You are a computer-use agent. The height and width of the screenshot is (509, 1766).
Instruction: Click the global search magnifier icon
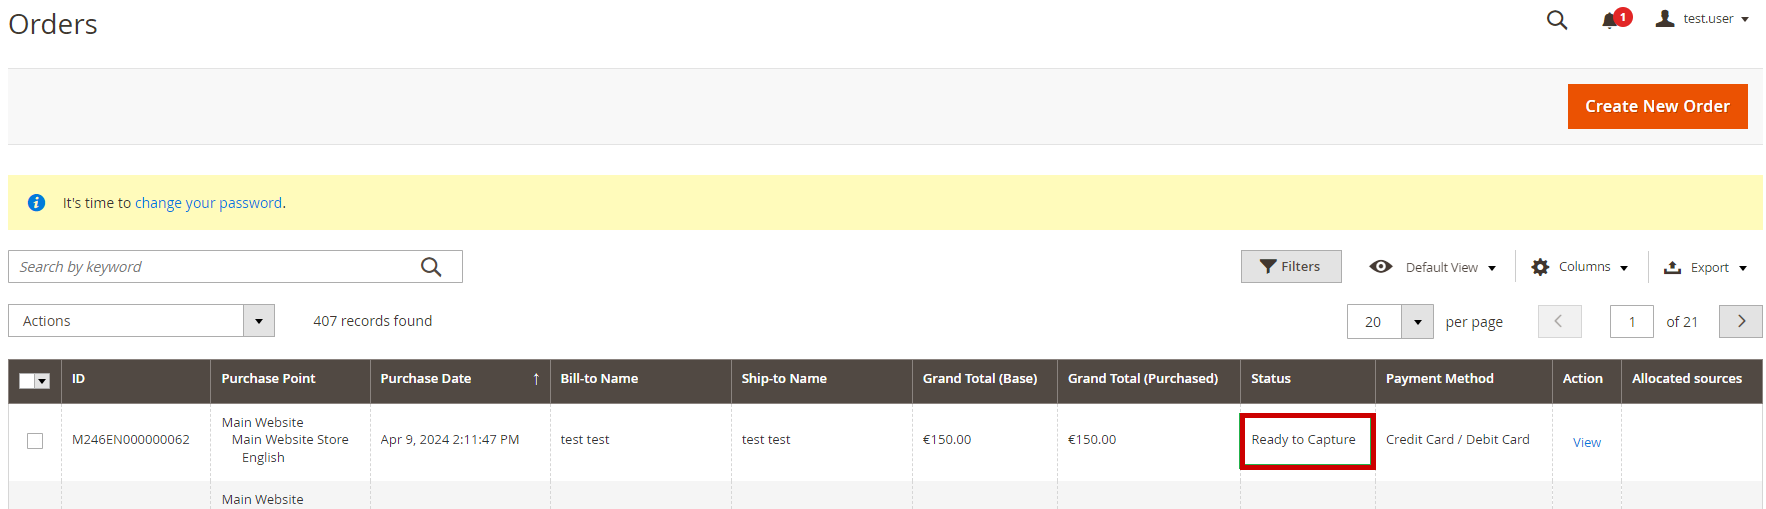point(1556,20)
